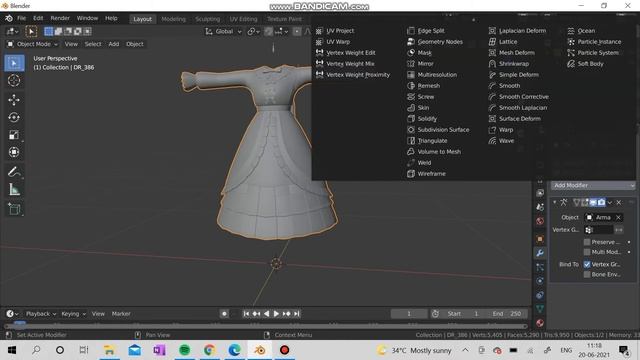Pick the Scale tool

click(x=14, y=135)
